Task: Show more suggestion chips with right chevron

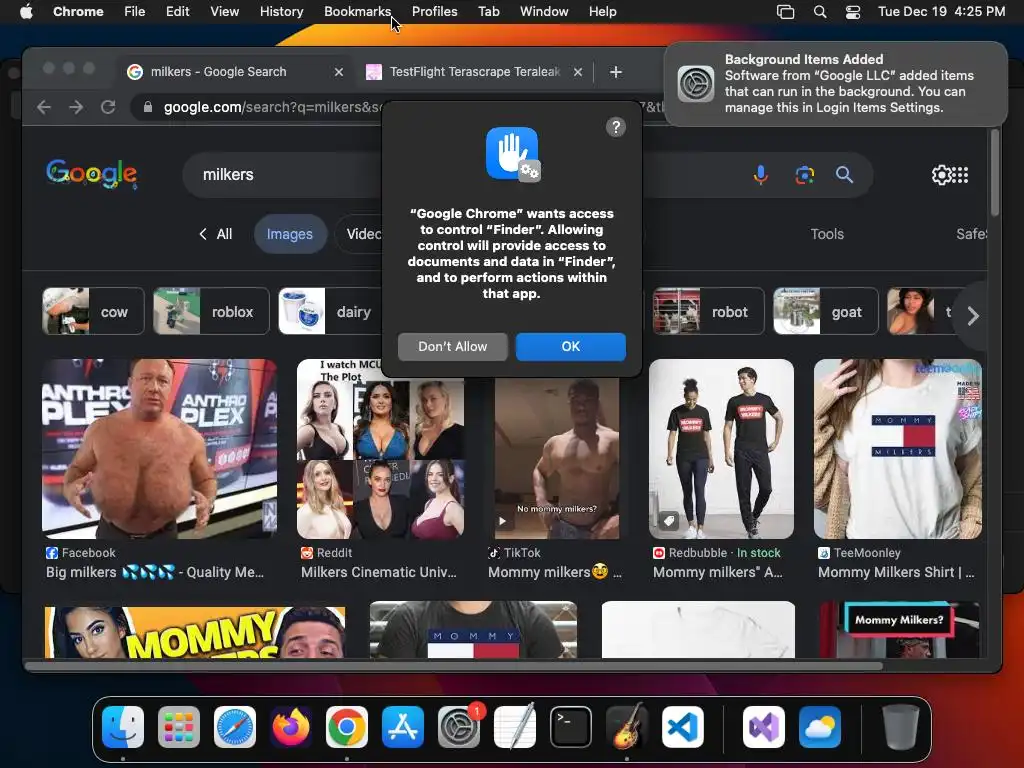Action: [x=972, y=316]
